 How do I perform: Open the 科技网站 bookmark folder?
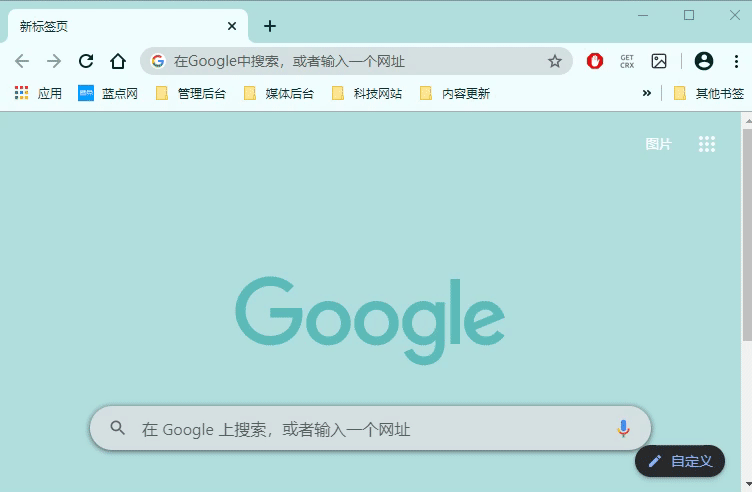coord(367,93)
